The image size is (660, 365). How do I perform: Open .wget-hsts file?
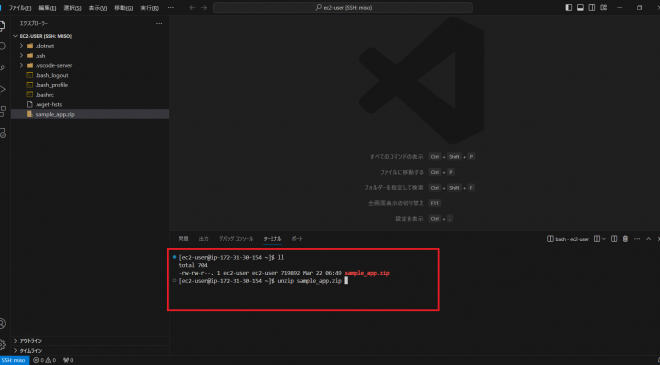tap(90, 104)
